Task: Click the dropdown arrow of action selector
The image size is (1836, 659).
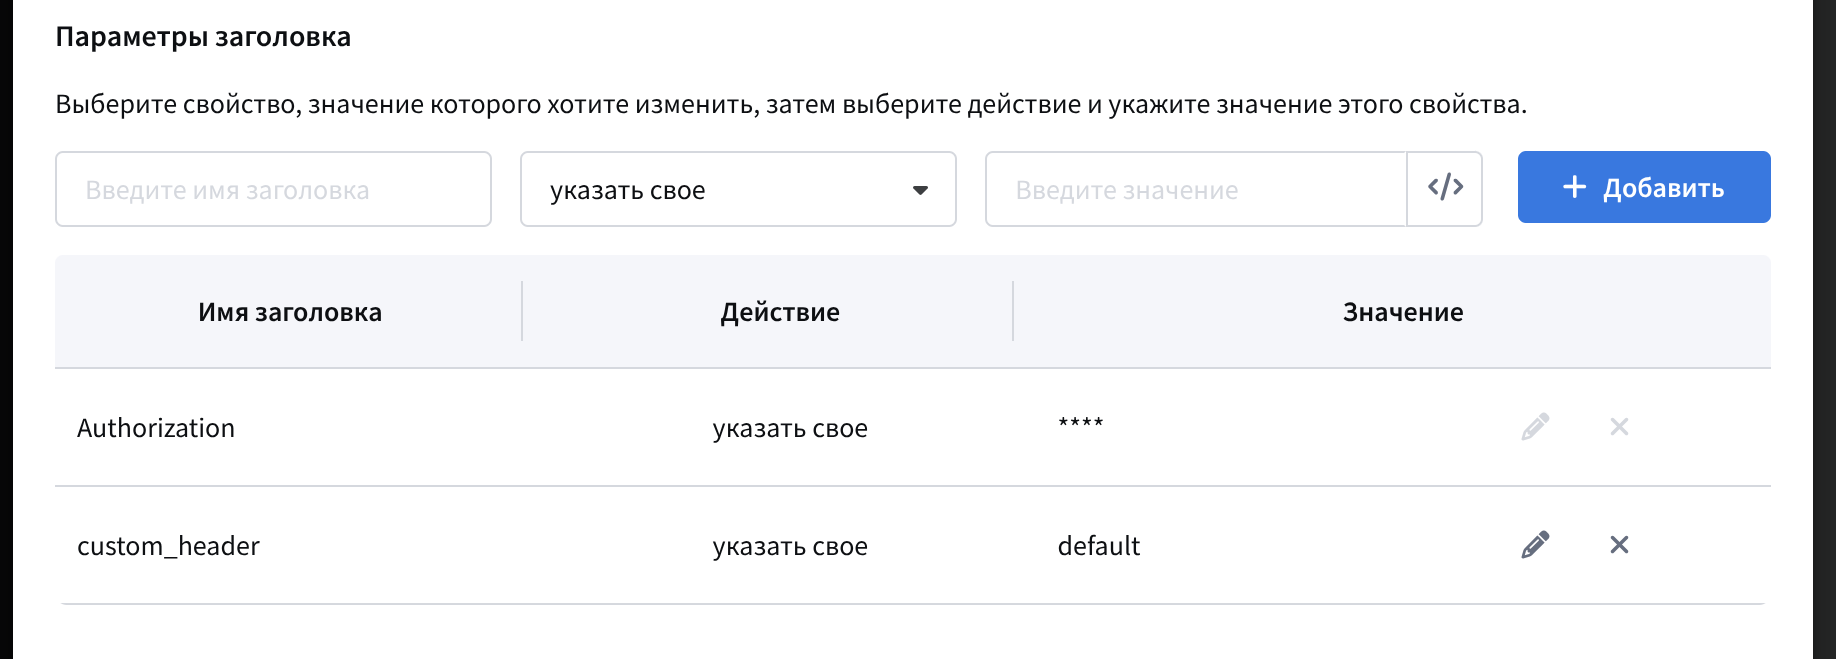Action: 920,190
